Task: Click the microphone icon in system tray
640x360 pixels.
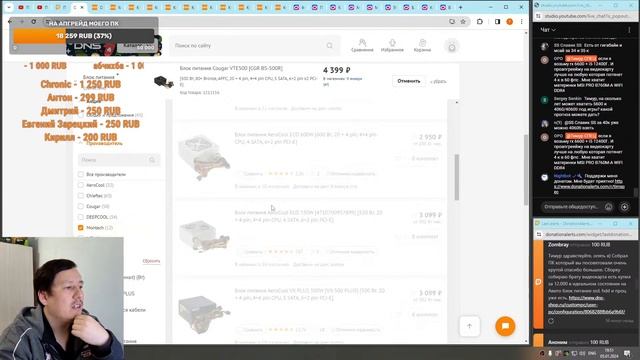Action: click(550, 353)
